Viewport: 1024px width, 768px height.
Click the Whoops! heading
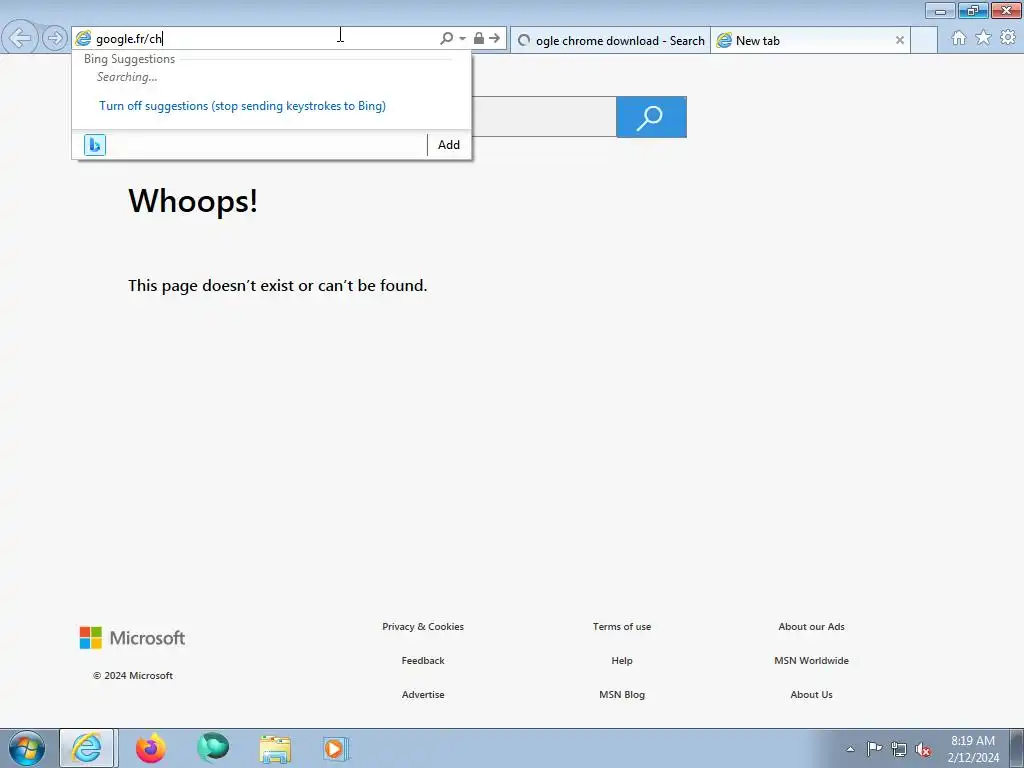coord(193,200)
